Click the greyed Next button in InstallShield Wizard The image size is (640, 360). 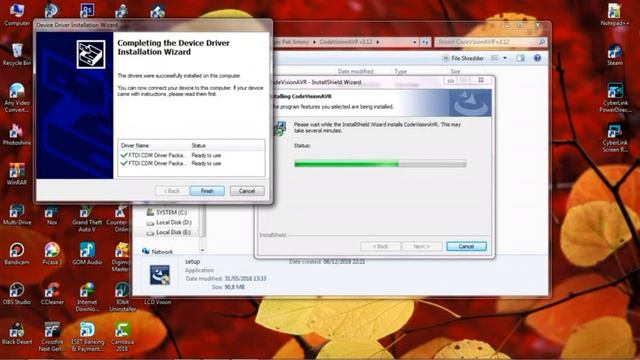[422, 246]
